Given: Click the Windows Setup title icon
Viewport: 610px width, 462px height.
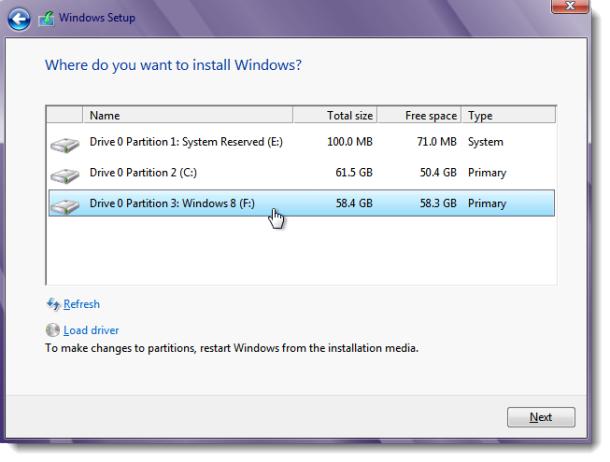Looking at the screenshot, I should point(46,18).
